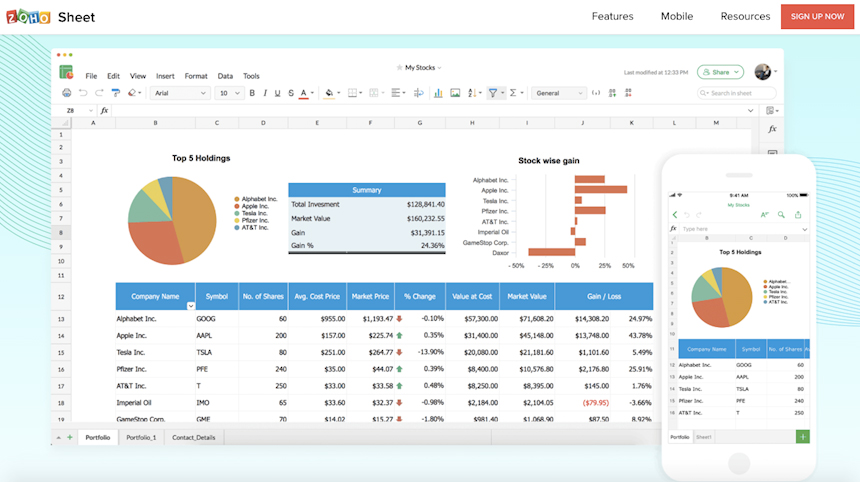This screenshot has height=482, width=860.
Task: Click the fx insert function icon beside formula bar
Action: click(x=104, y=110)
